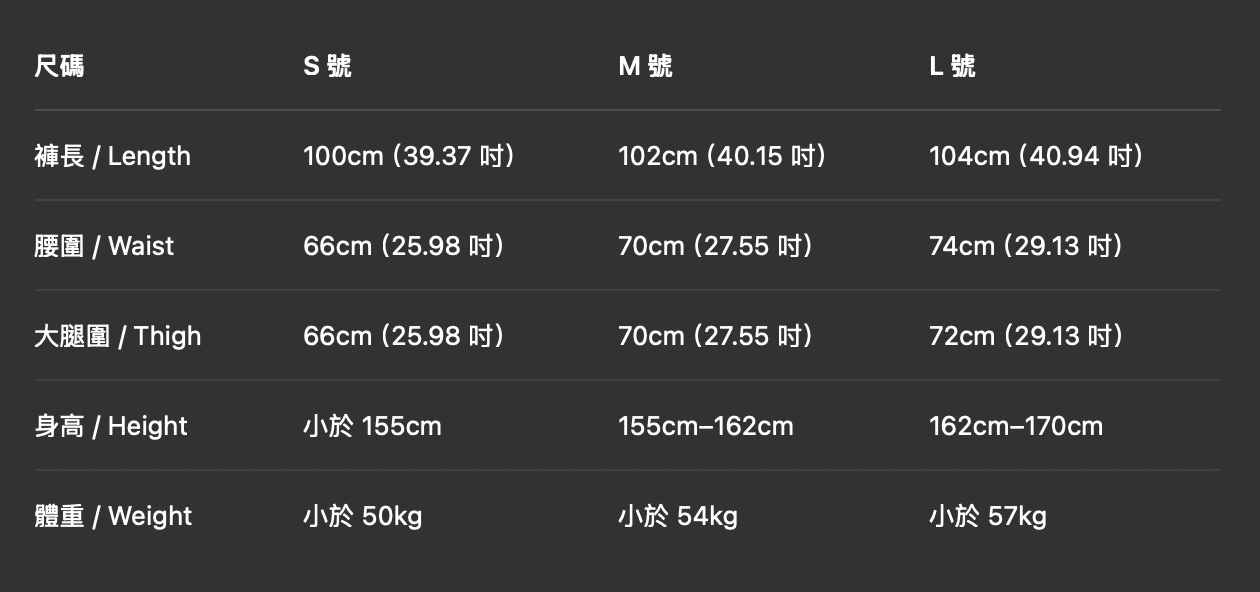Click the 102cm (40.15 吋) length value
Image resolution: width=1260 pixels, height=592 pixels.
pos(722,156)
